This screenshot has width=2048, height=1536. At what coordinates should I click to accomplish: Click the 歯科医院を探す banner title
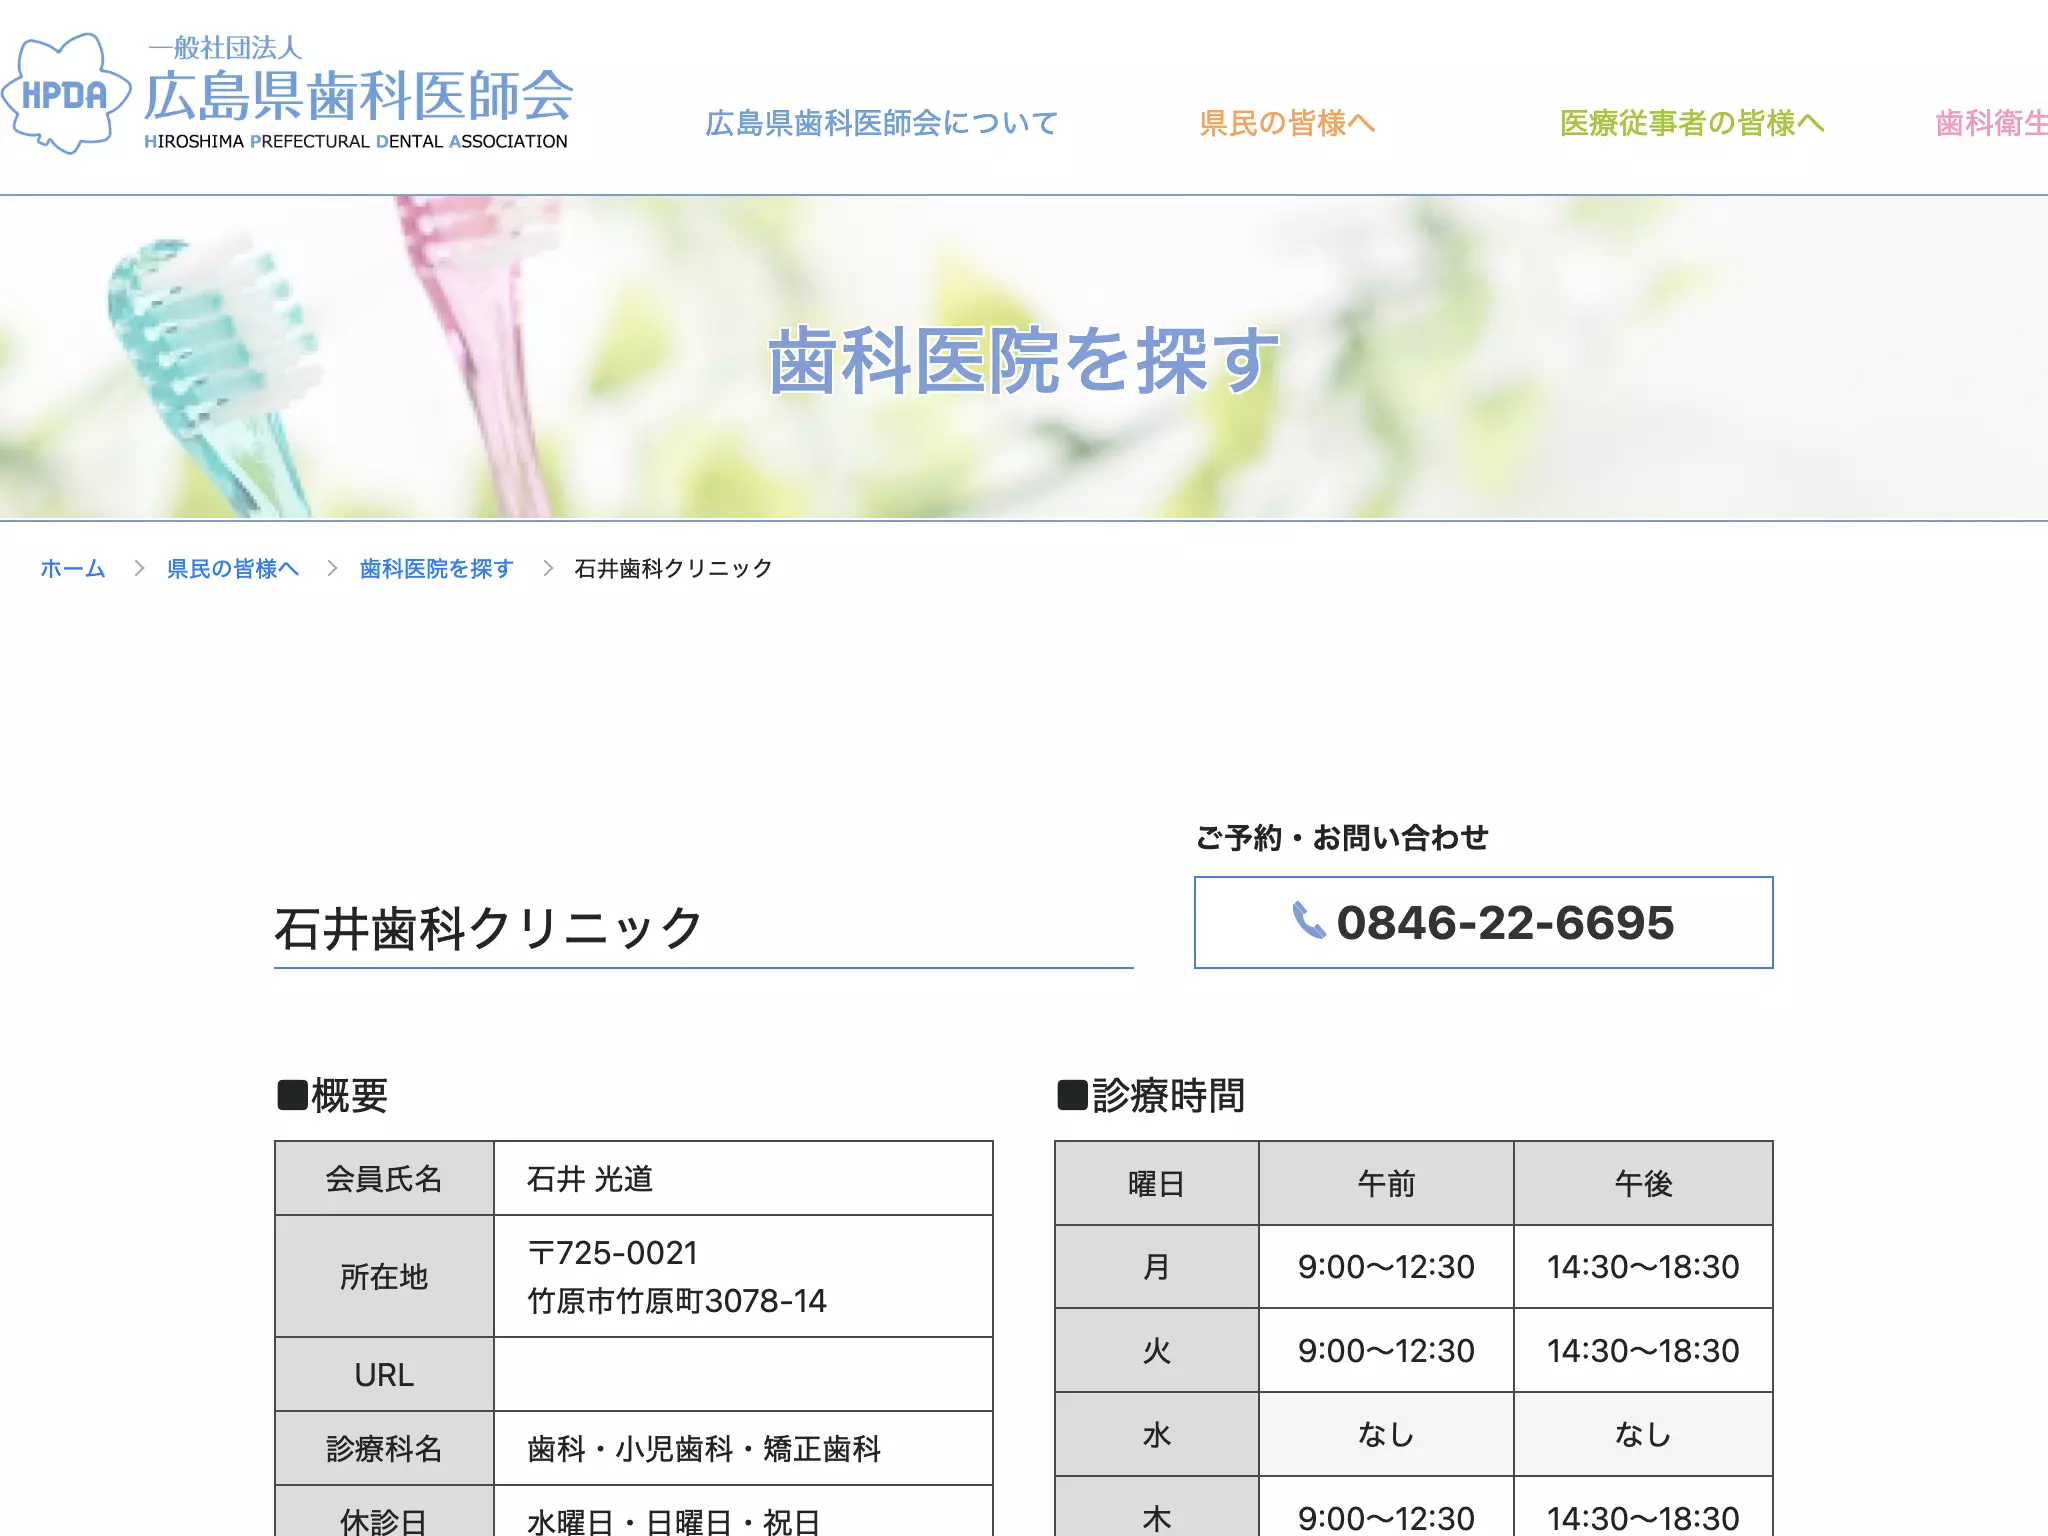tap(1024, 359)
